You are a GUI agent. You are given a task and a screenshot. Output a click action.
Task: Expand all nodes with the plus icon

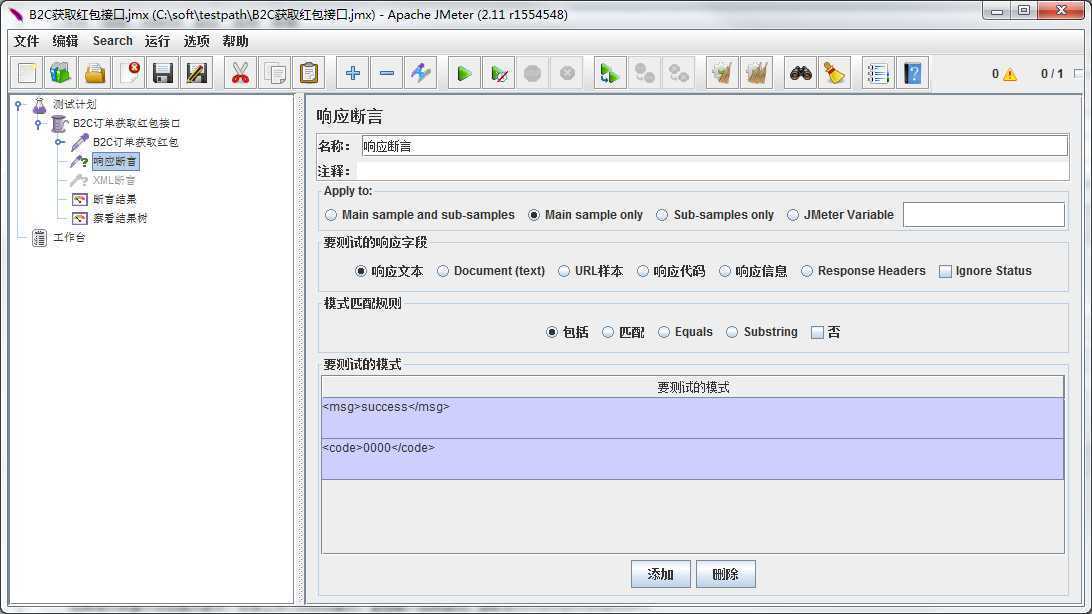point(352,73)
